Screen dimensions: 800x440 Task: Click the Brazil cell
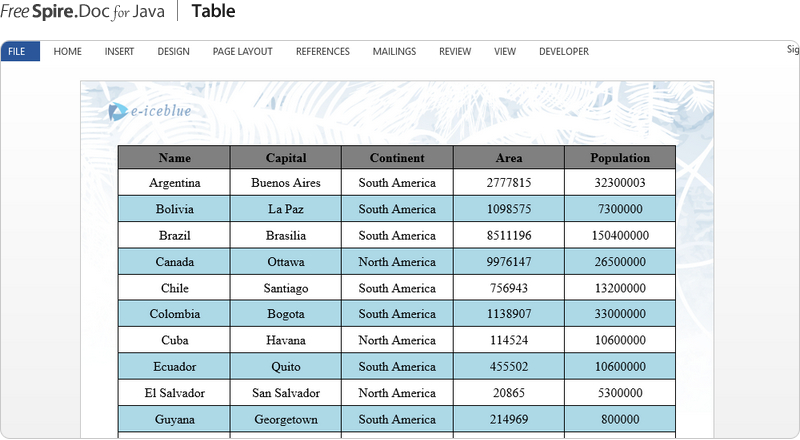pos(174,235)
